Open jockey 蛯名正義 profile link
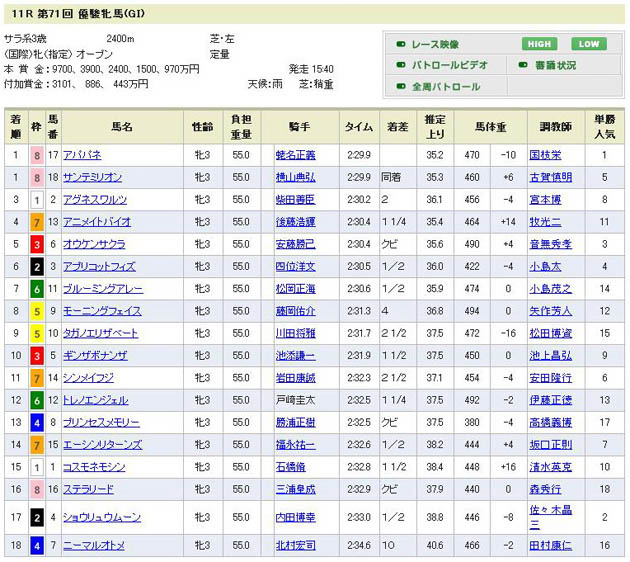This screenshot has width=630, height=562. (294, 155)
